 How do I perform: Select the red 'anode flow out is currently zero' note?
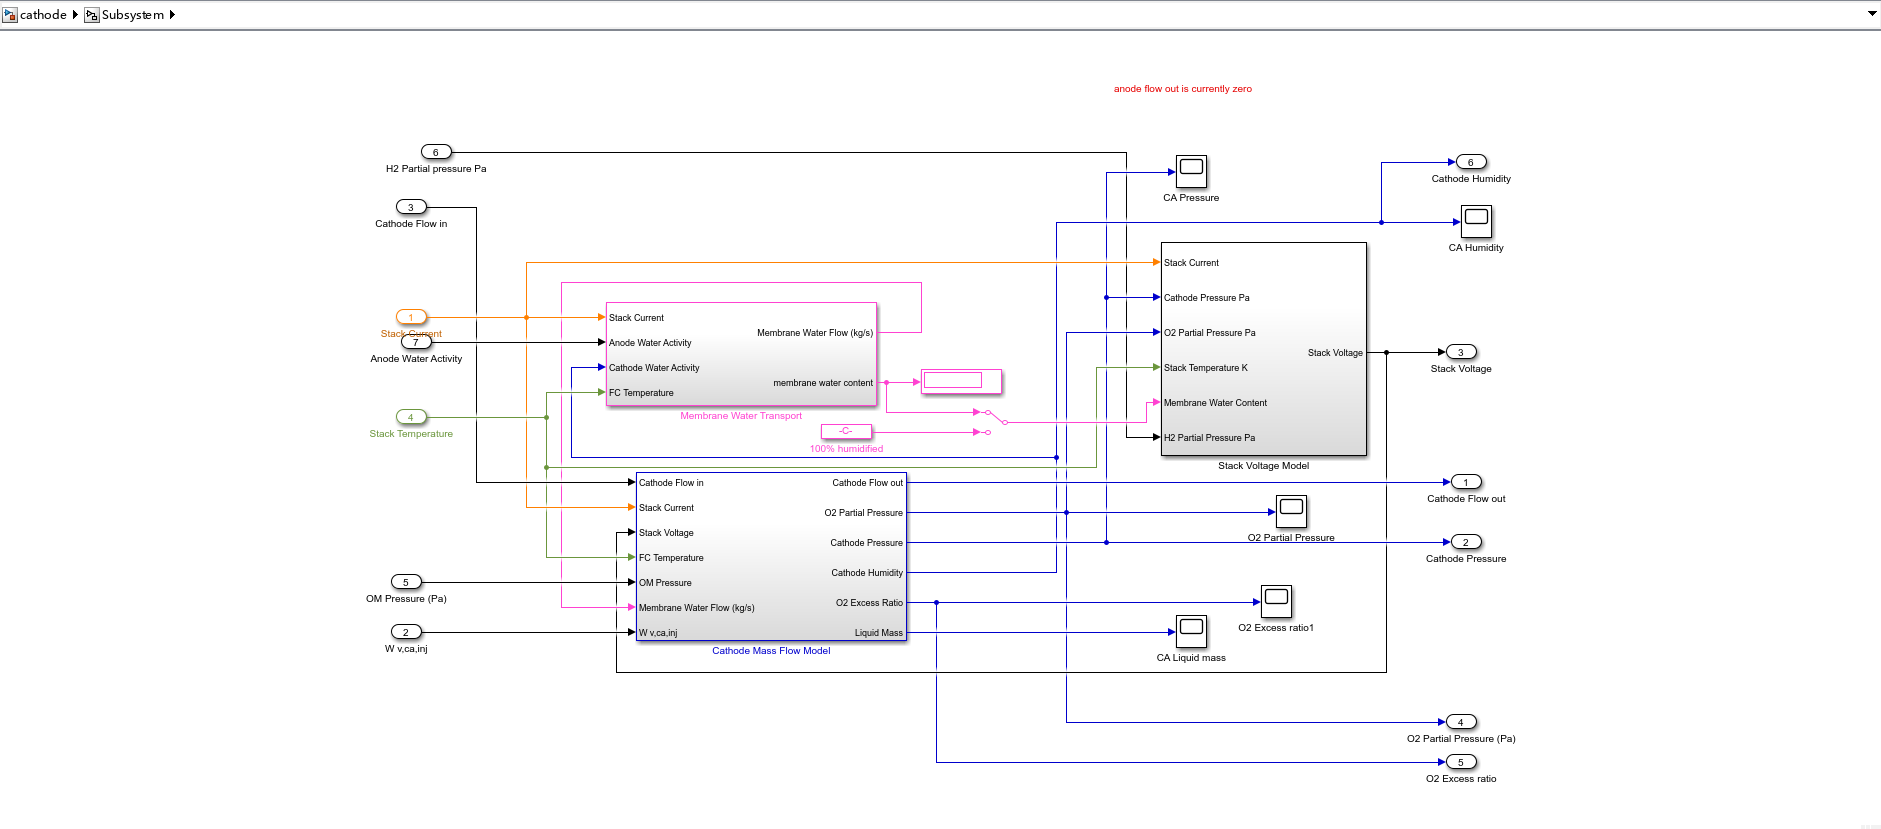(1183, 89)
